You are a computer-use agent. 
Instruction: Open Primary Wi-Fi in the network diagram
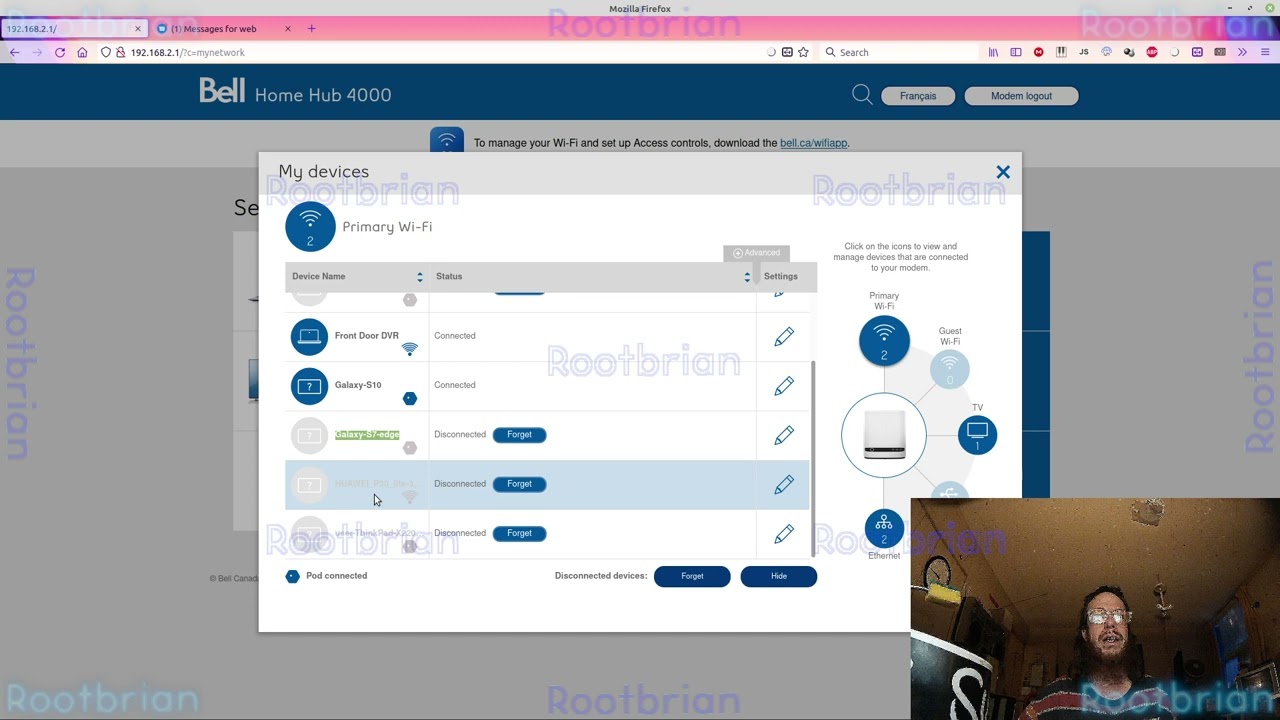coord(884,340)
